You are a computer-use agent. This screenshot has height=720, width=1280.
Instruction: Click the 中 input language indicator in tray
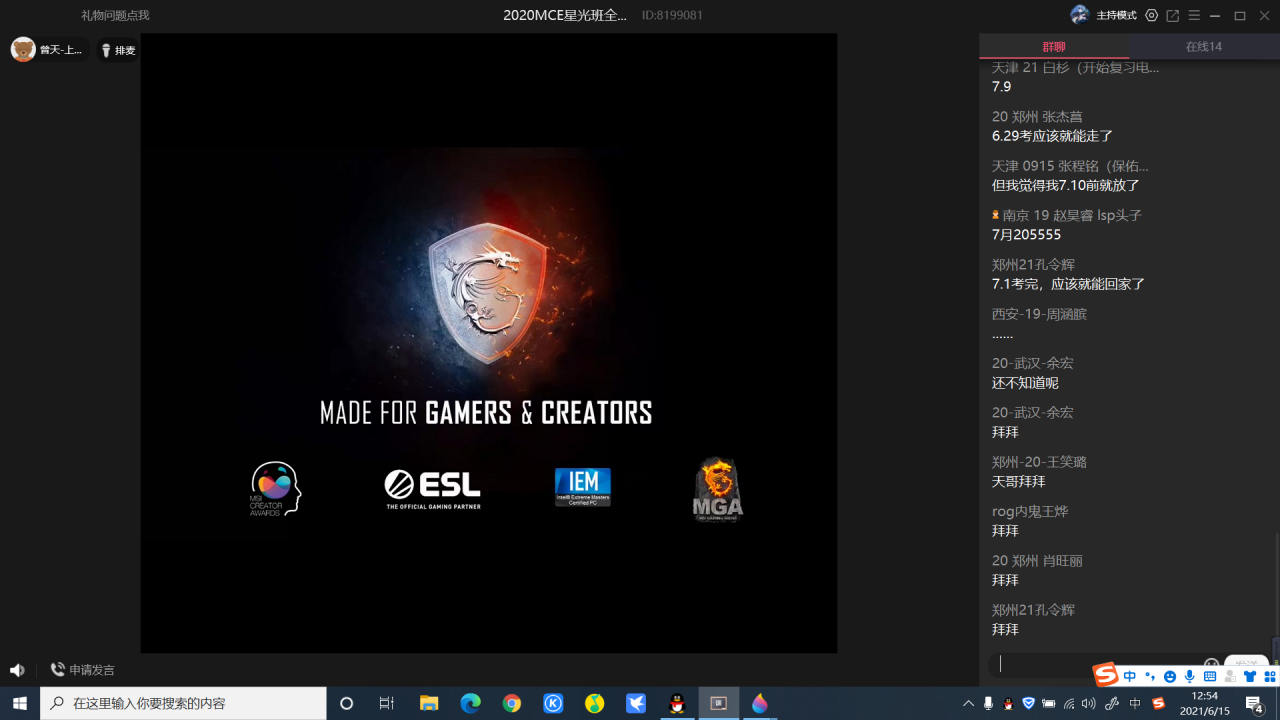[x=1135, y=703]
